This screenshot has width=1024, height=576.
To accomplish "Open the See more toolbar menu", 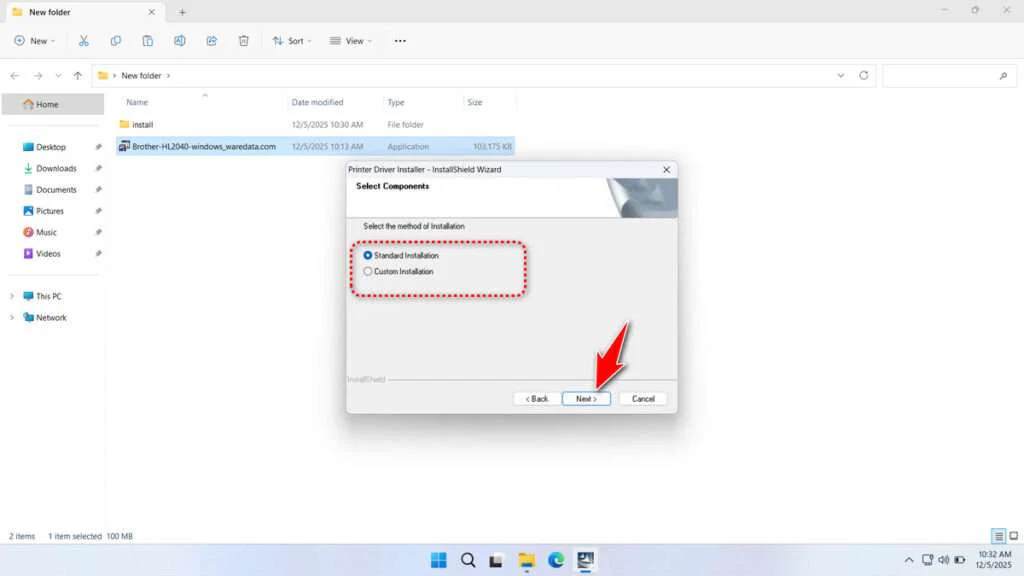I will click(399, 40).
